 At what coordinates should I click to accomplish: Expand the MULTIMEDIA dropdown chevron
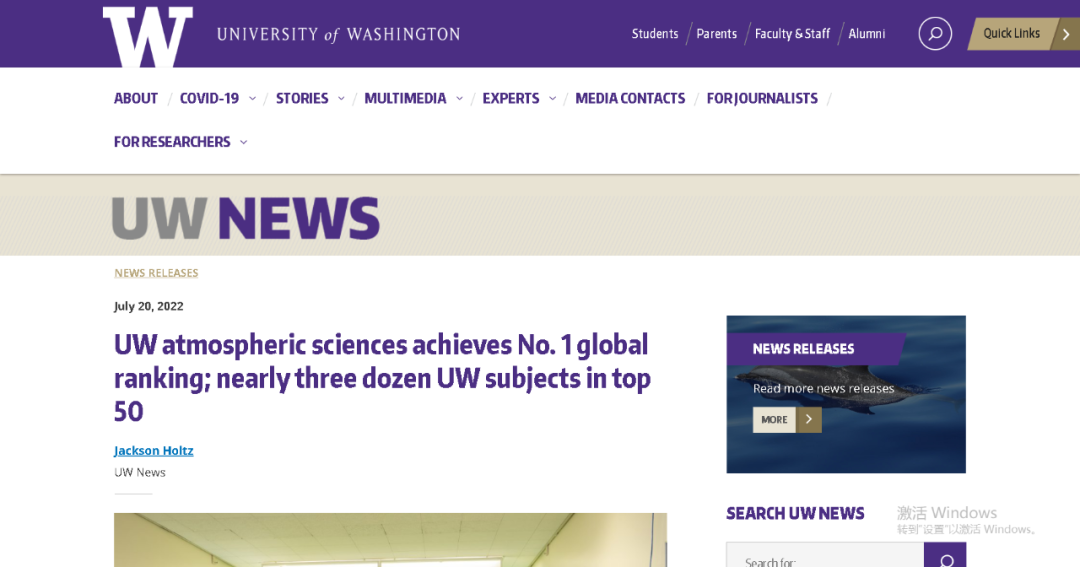point(459,99)
